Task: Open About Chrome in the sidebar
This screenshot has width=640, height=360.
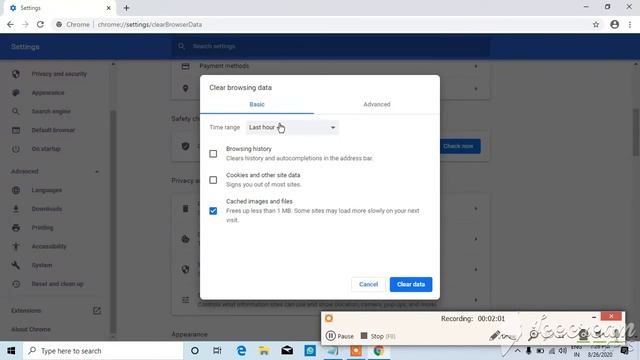Action: [x=31, y=329]
